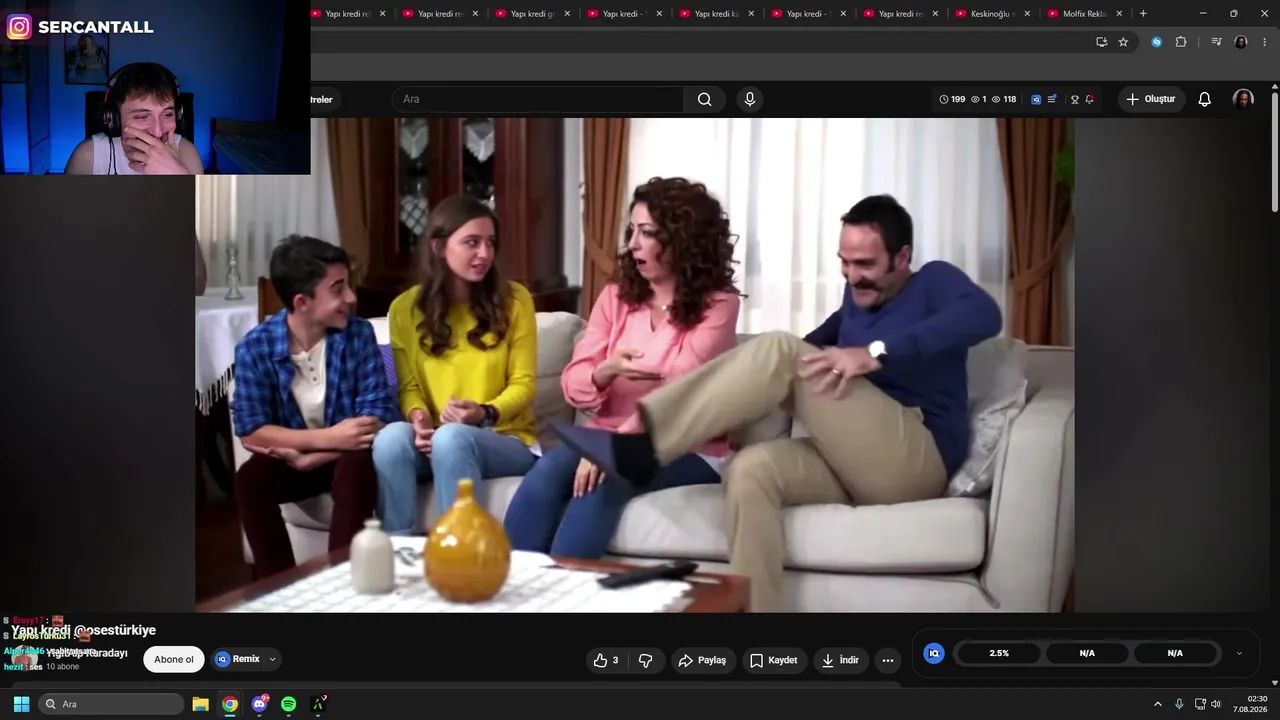Viewport: 1280px width, 720px height.
Task: Click the Windows taskbar search box
Action: click(x=111, y=704)
